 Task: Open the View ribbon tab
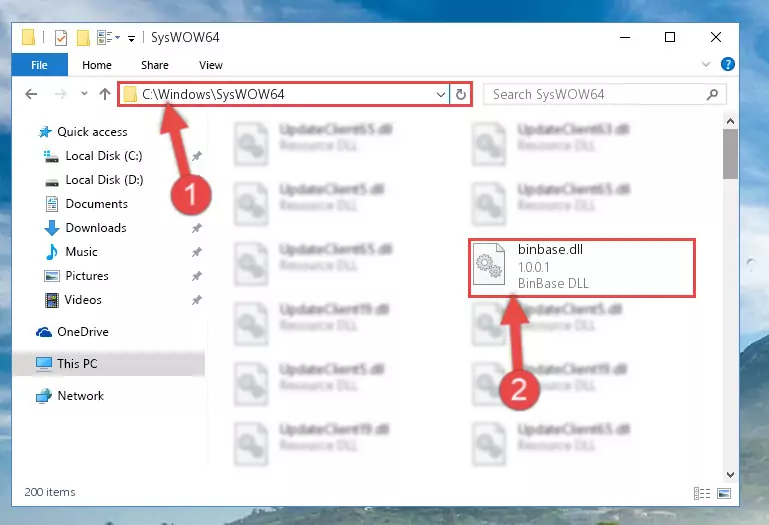[211, 65]
